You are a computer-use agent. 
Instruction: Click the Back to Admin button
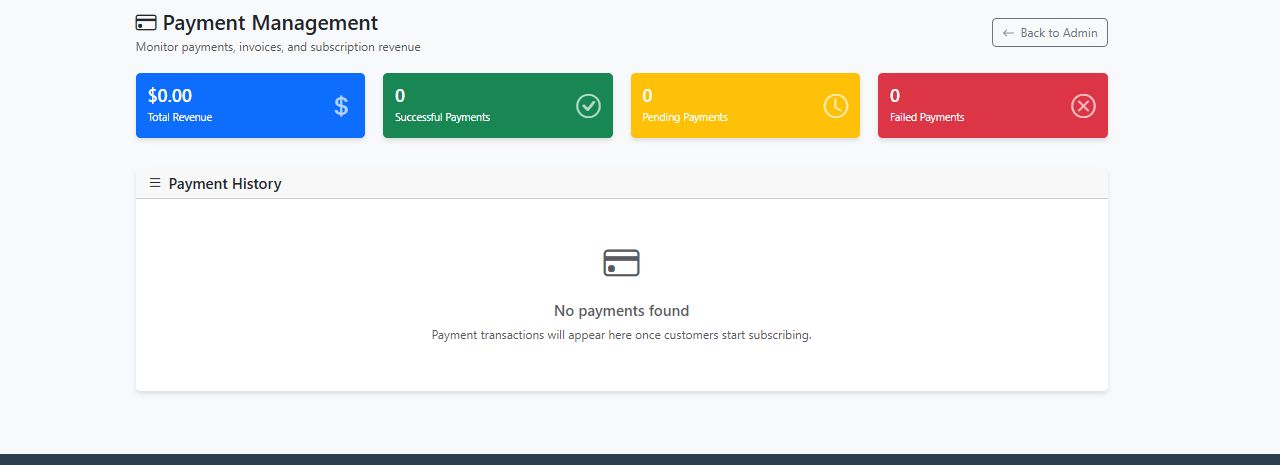pos(1049,33)
